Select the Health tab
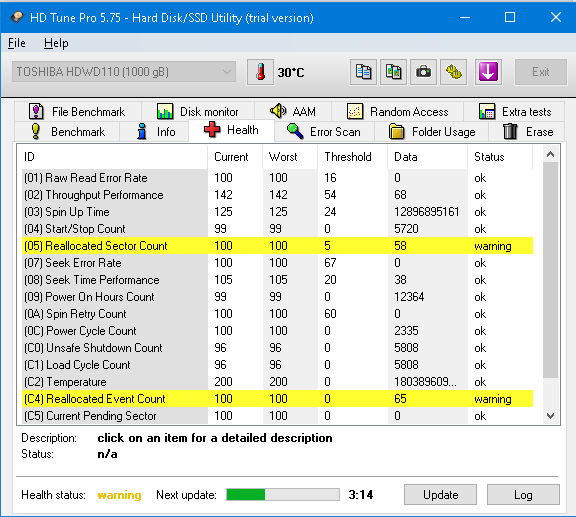The width and height of the screenshot is (576, 517). pos(231,130)
